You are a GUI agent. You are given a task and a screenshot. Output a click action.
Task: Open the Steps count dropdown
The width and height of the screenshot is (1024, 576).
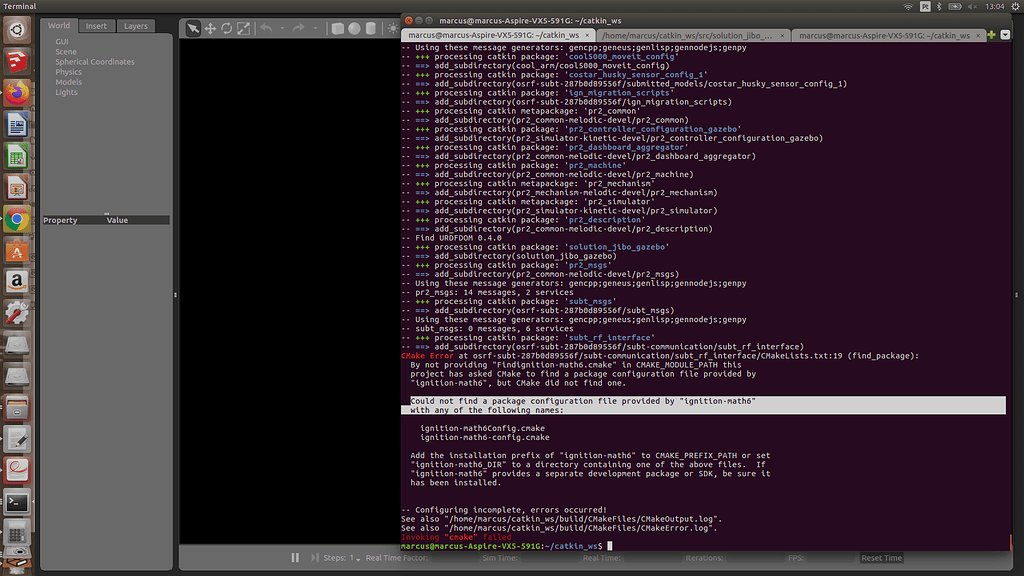point(357,558)
